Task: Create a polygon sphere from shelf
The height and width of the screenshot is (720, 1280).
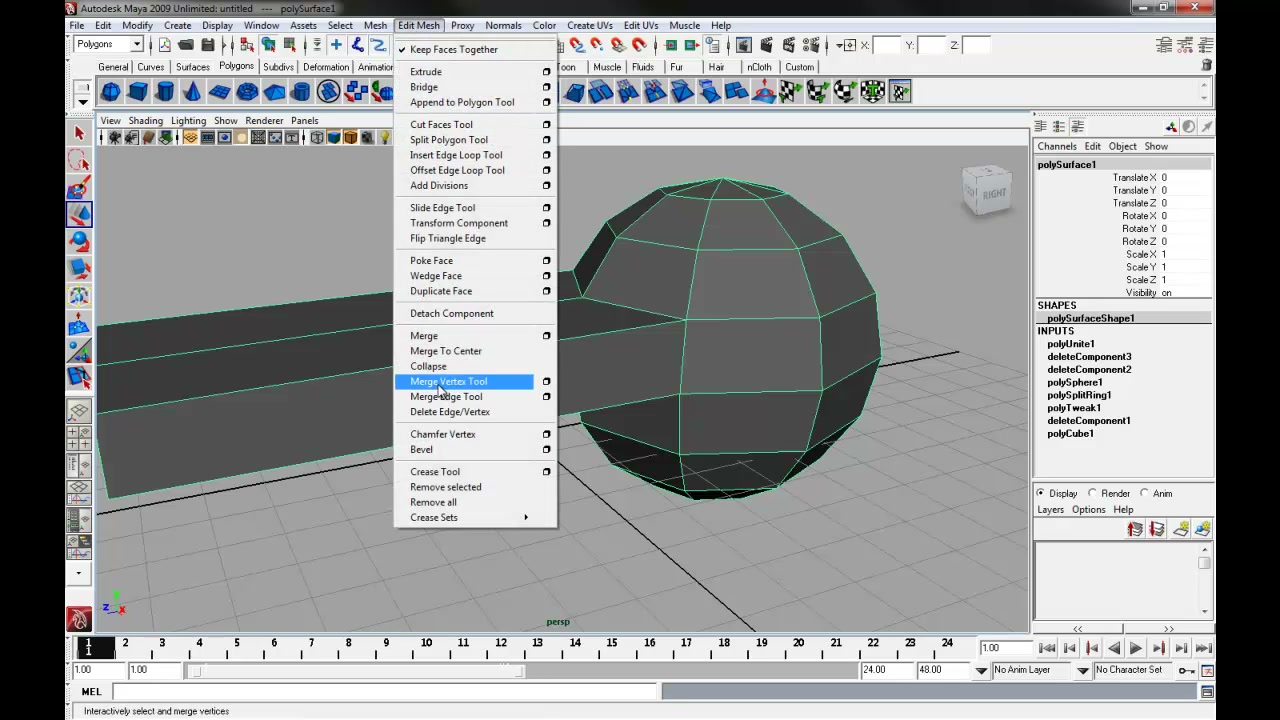Action: [x=111, y=92]
